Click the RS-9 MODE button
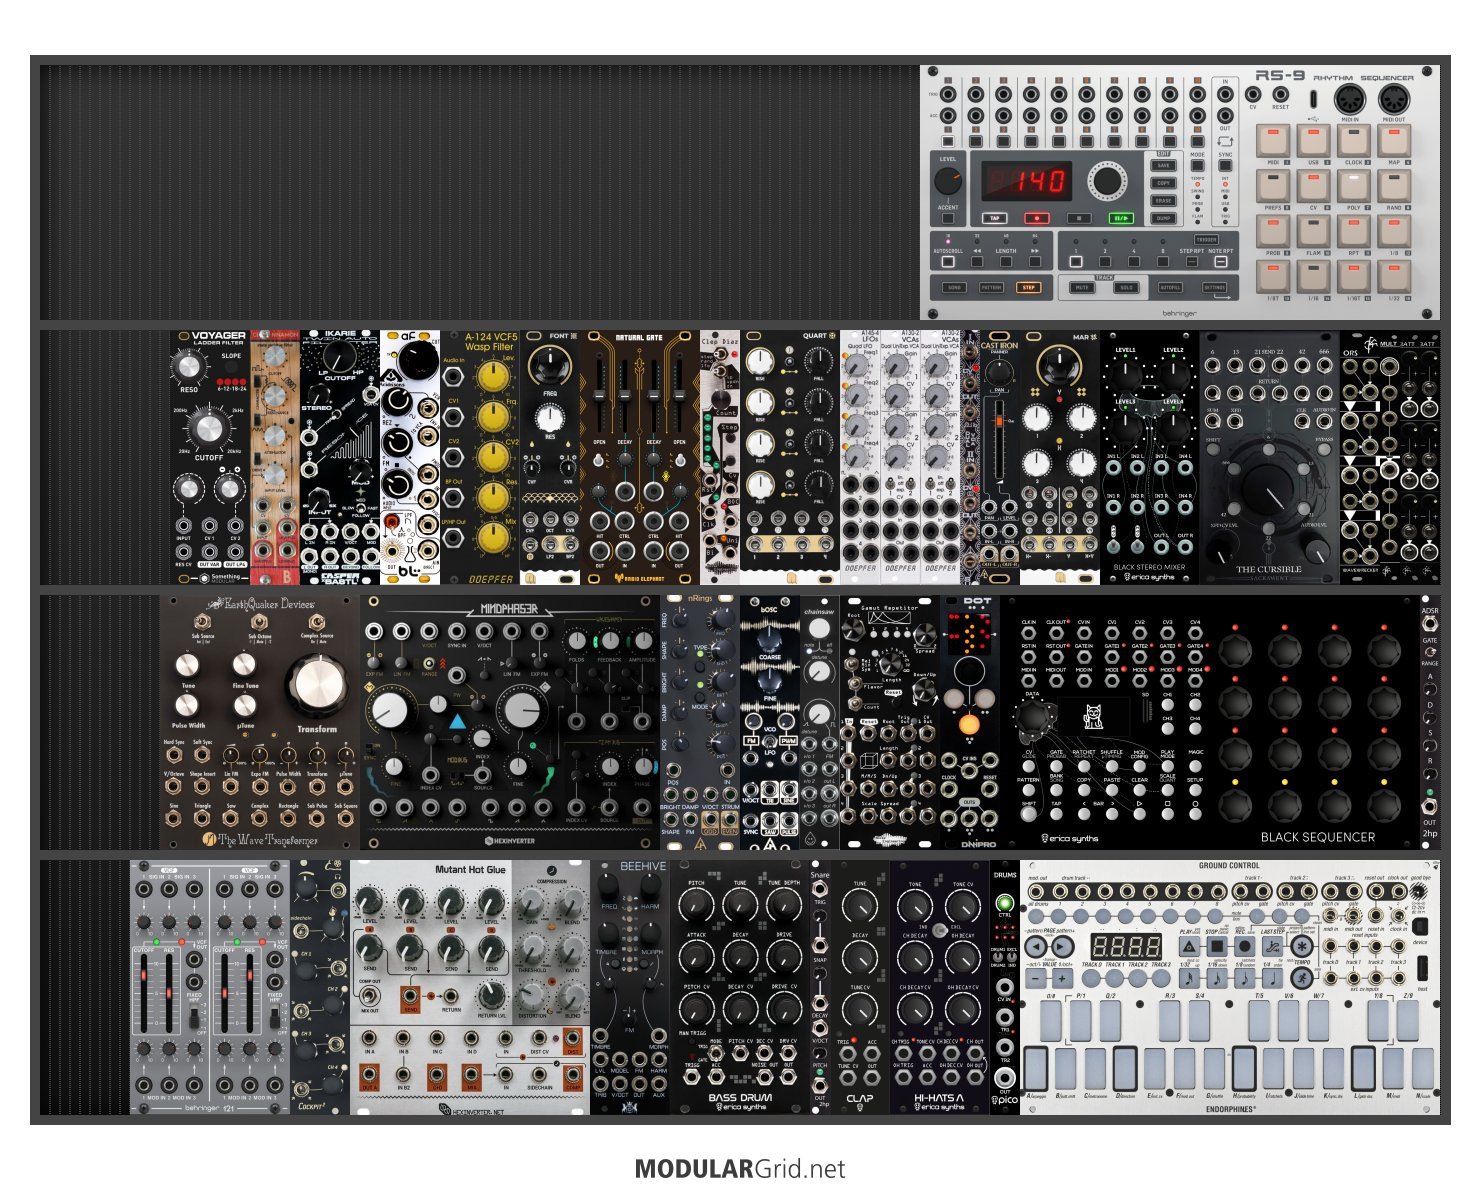This screenshot has height=1190, width=1481. (x=1198, y=165)
